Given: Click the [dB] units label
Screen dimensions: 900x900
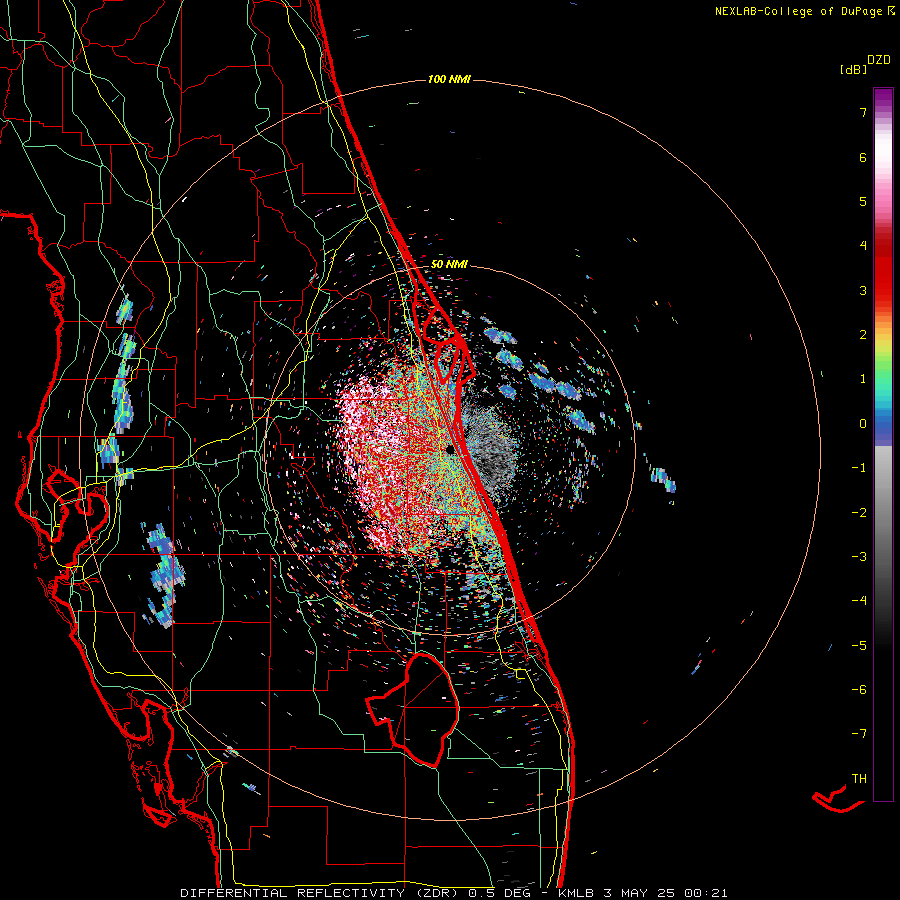Looking at the screenshot, I should tap(853, 70).
